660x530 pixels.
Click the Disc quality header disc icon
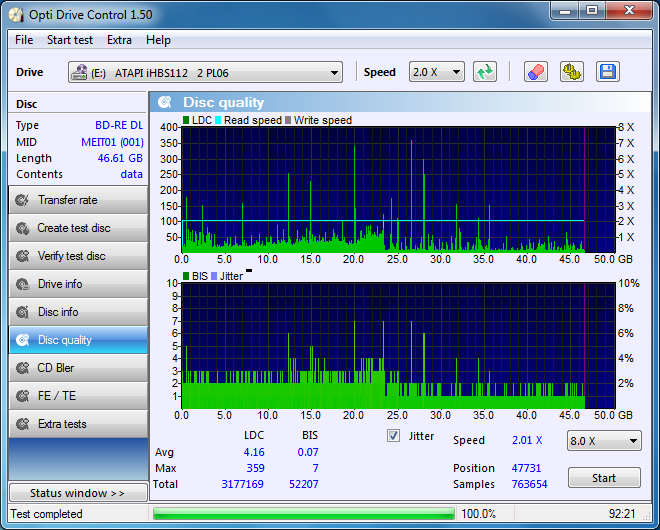165,102
